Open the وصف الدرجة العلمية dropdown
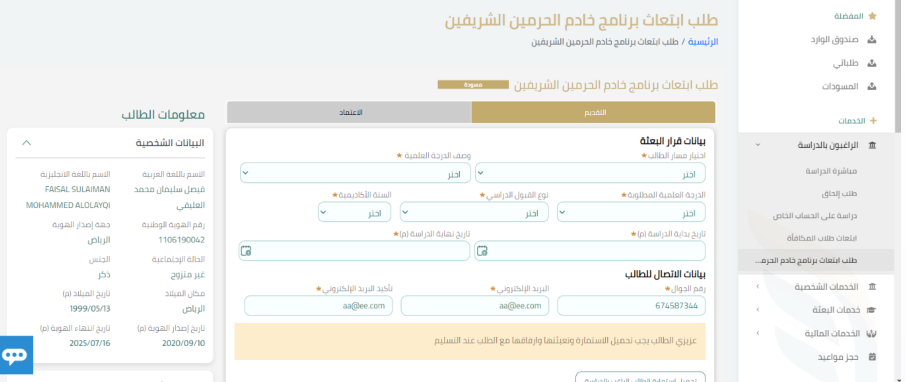Screen dimensions: 906x382 (355, 172)
